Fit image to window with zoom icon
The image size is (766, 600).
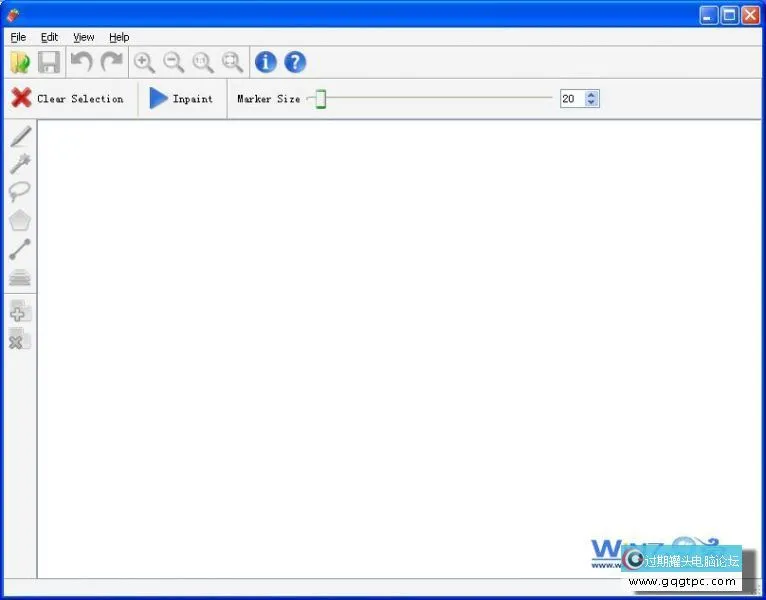(232, 63)
